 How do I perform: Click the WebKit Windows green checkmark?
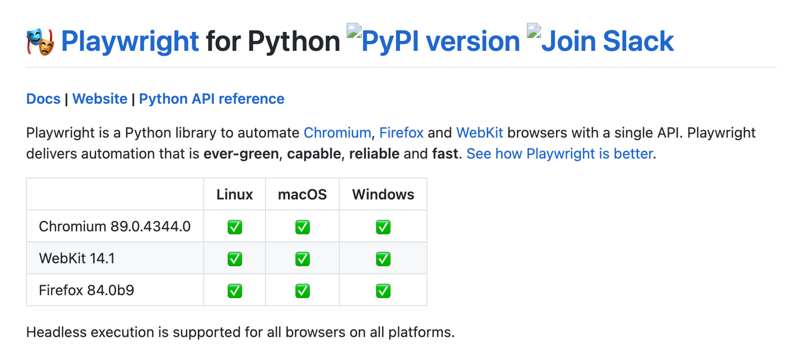[x=383, y=259]
